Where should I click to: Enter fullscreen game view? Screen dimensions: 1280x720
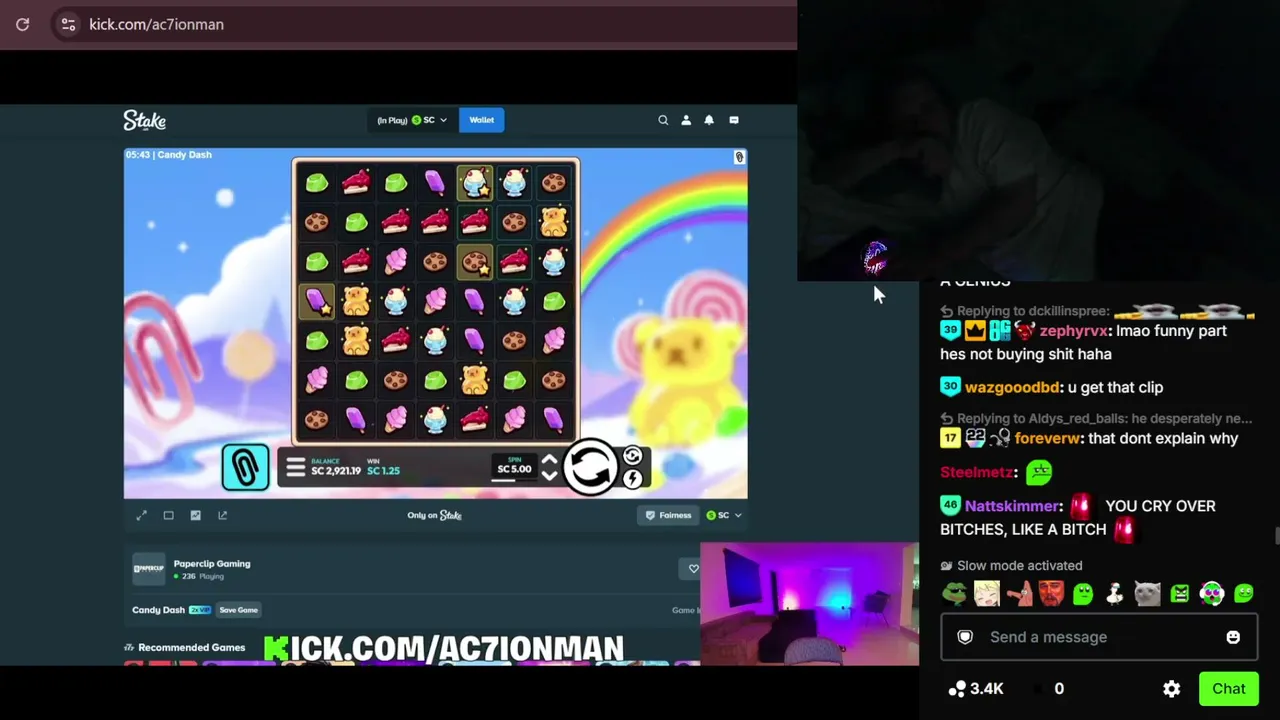[x=141, y=515]
